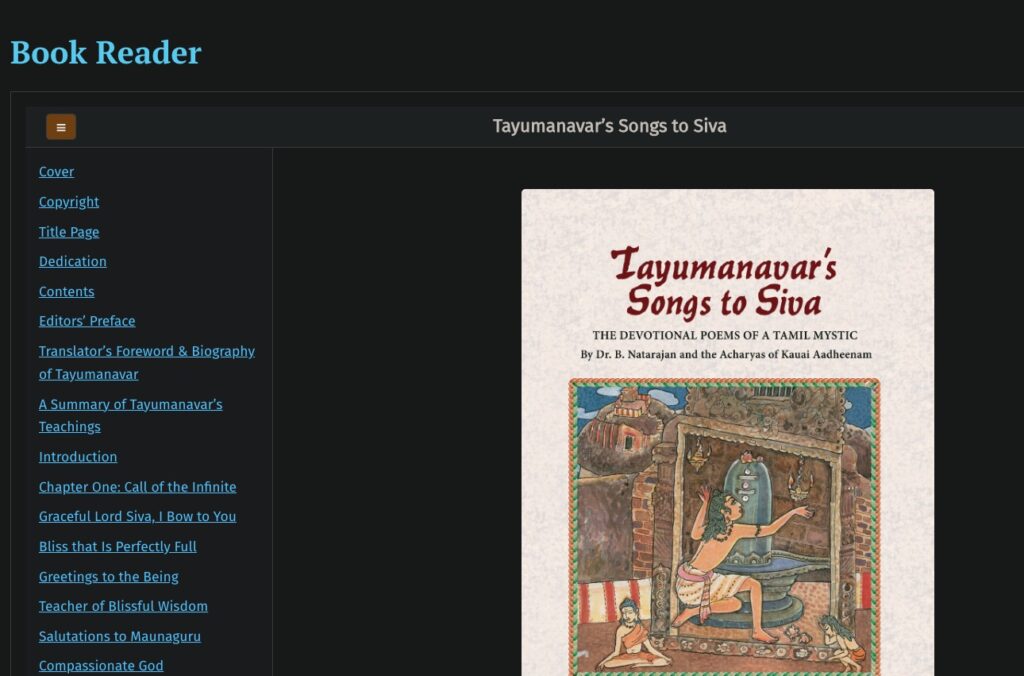Screen dimensions: 1024x676
Task: Open Teacher of Blissful Wisdom chapter
Action: click(123, 606)
